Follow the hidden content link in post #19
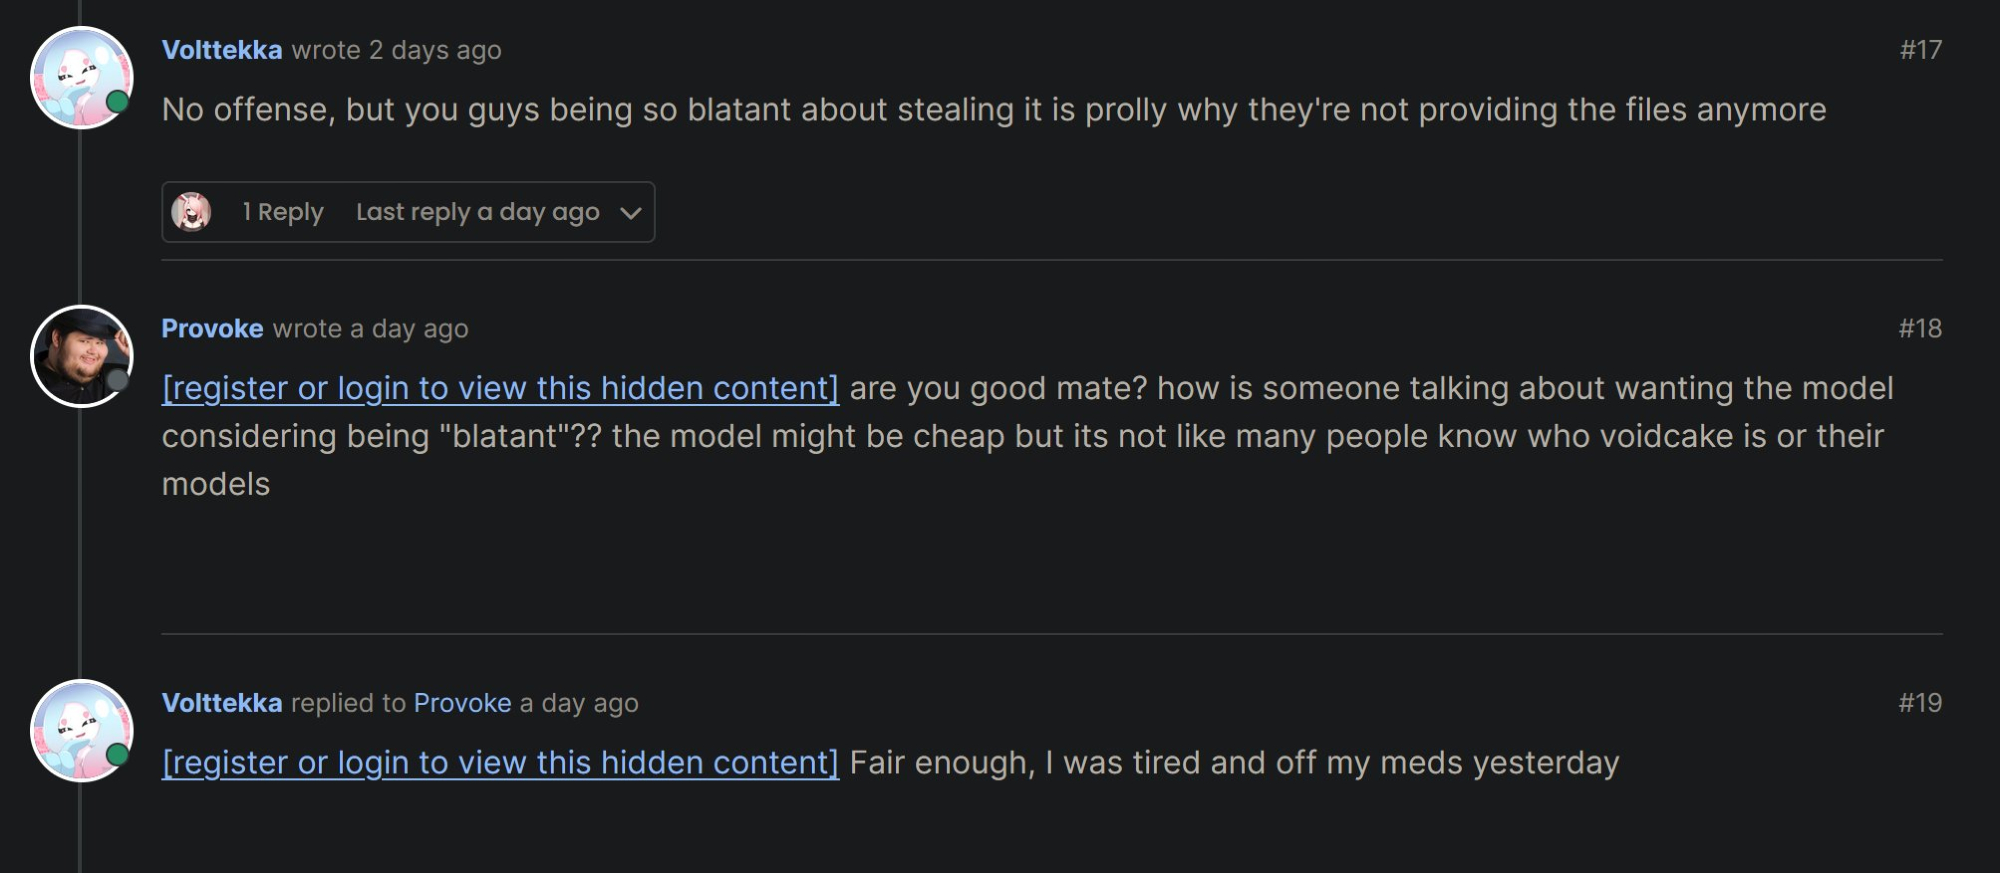2000x873 pixels. [x=500, y=763]
